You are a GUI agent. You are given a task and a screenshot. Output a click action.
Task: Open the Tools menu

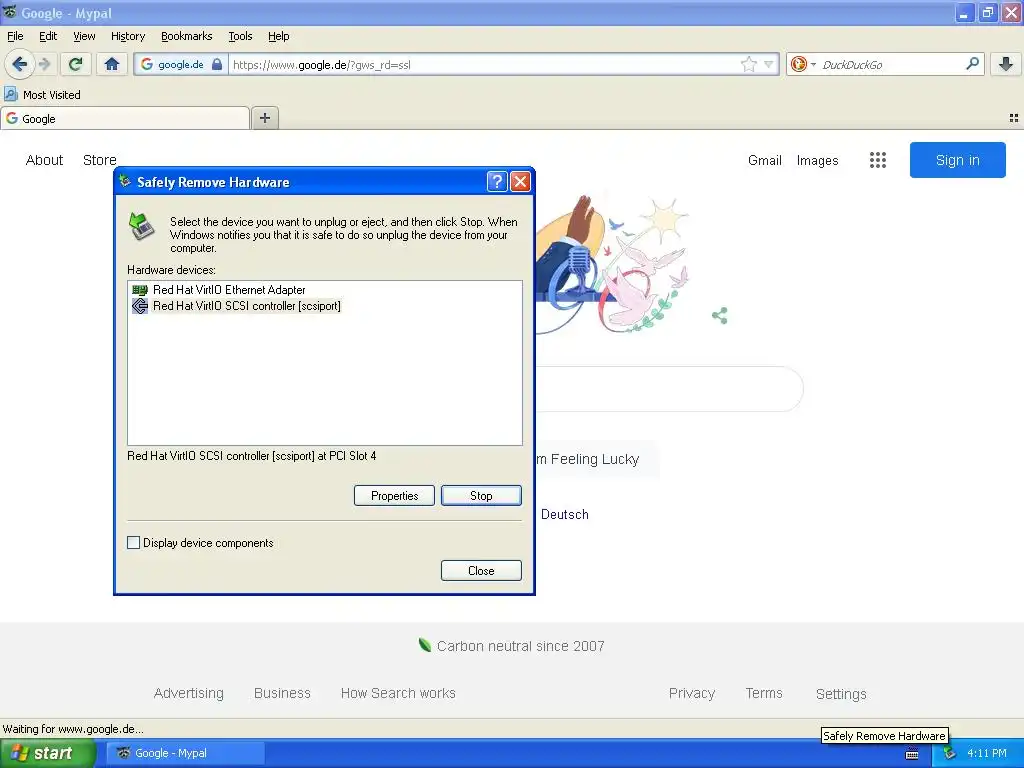[240, 36]
